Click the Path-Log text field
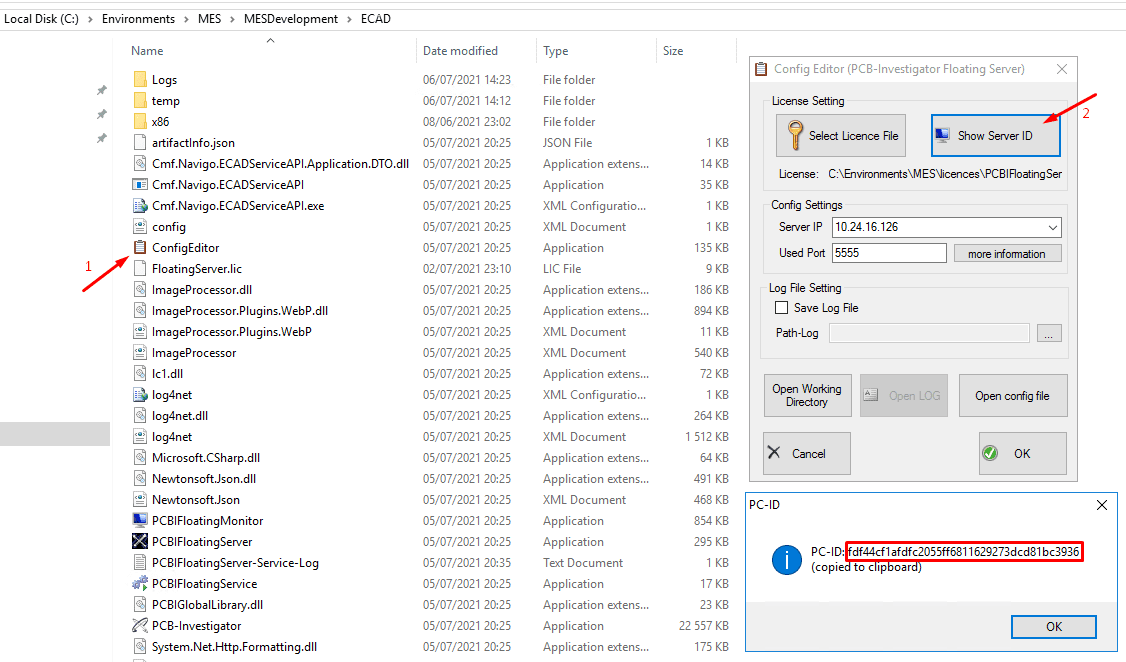 pos(929,333)
